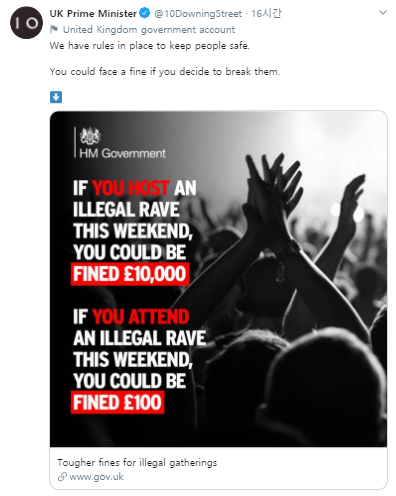The image size is (396, 496).
Task: Click the 'FINED £100' red banner
Action: (117, 402)
